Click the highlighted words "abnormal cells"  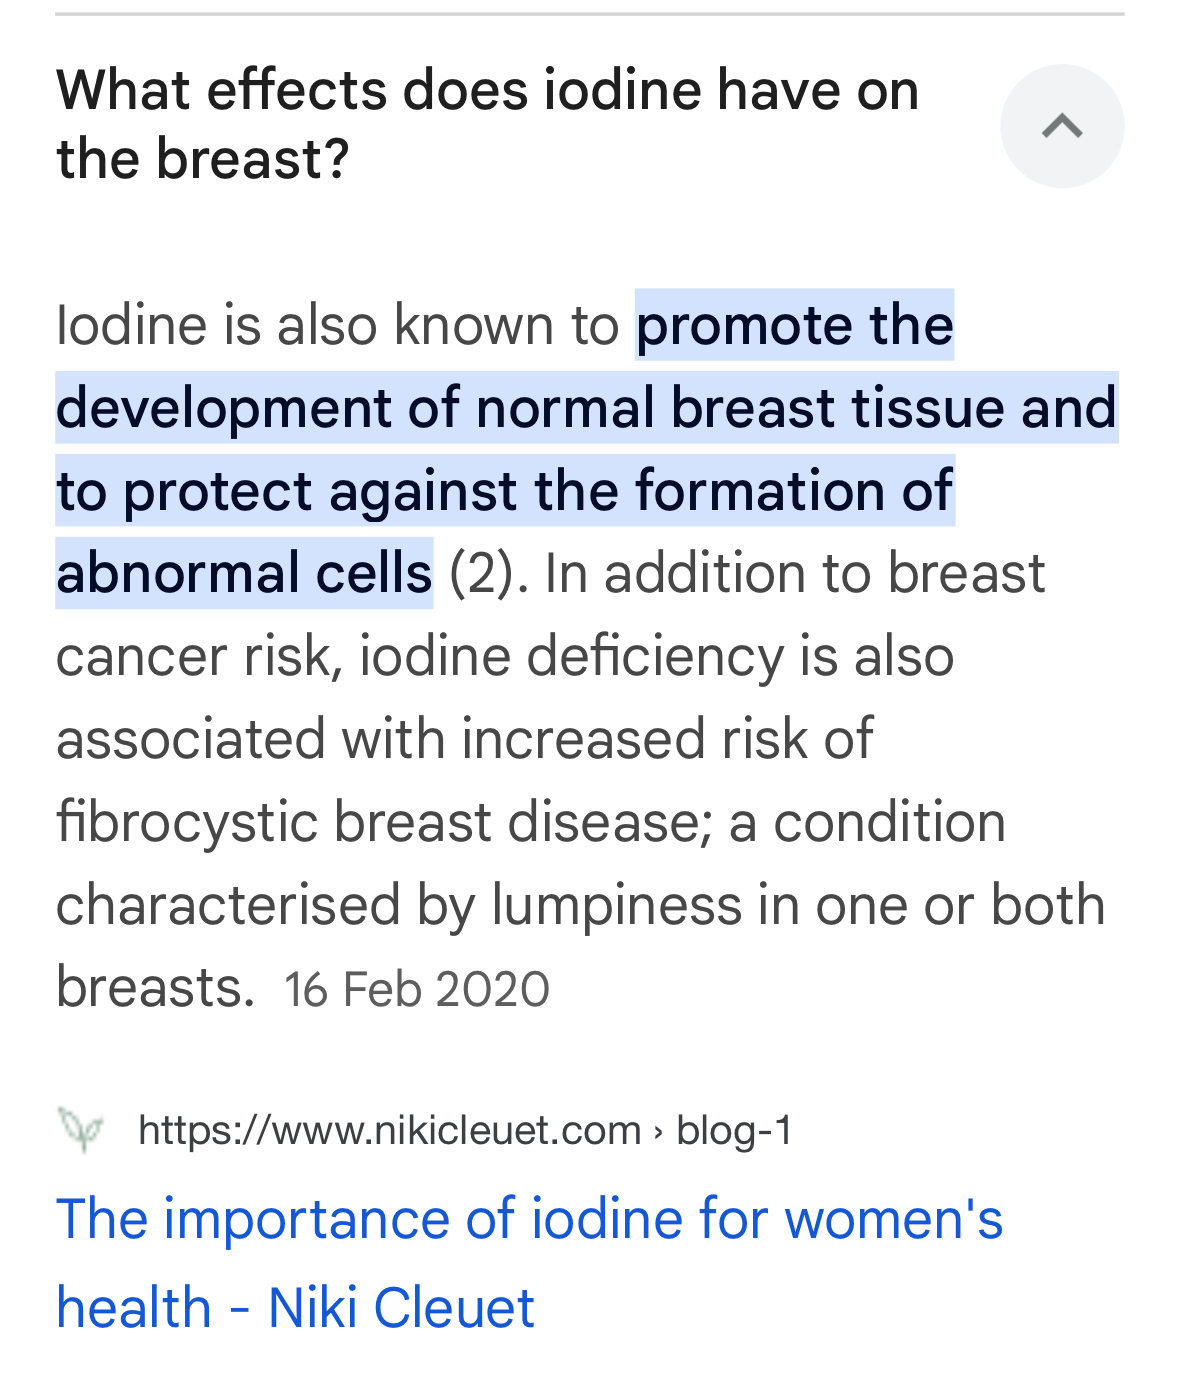(x=244, y=573)
